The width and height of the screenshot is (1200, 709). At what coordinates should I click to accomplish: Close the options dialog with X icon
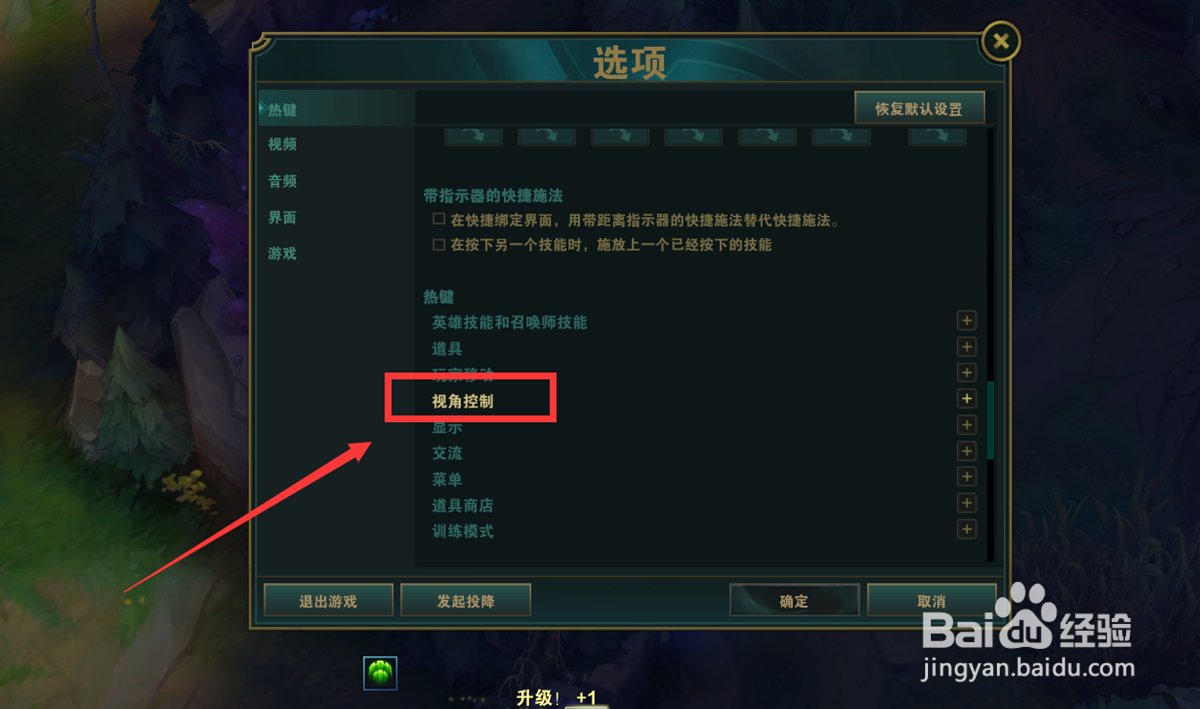point(1000,41)
